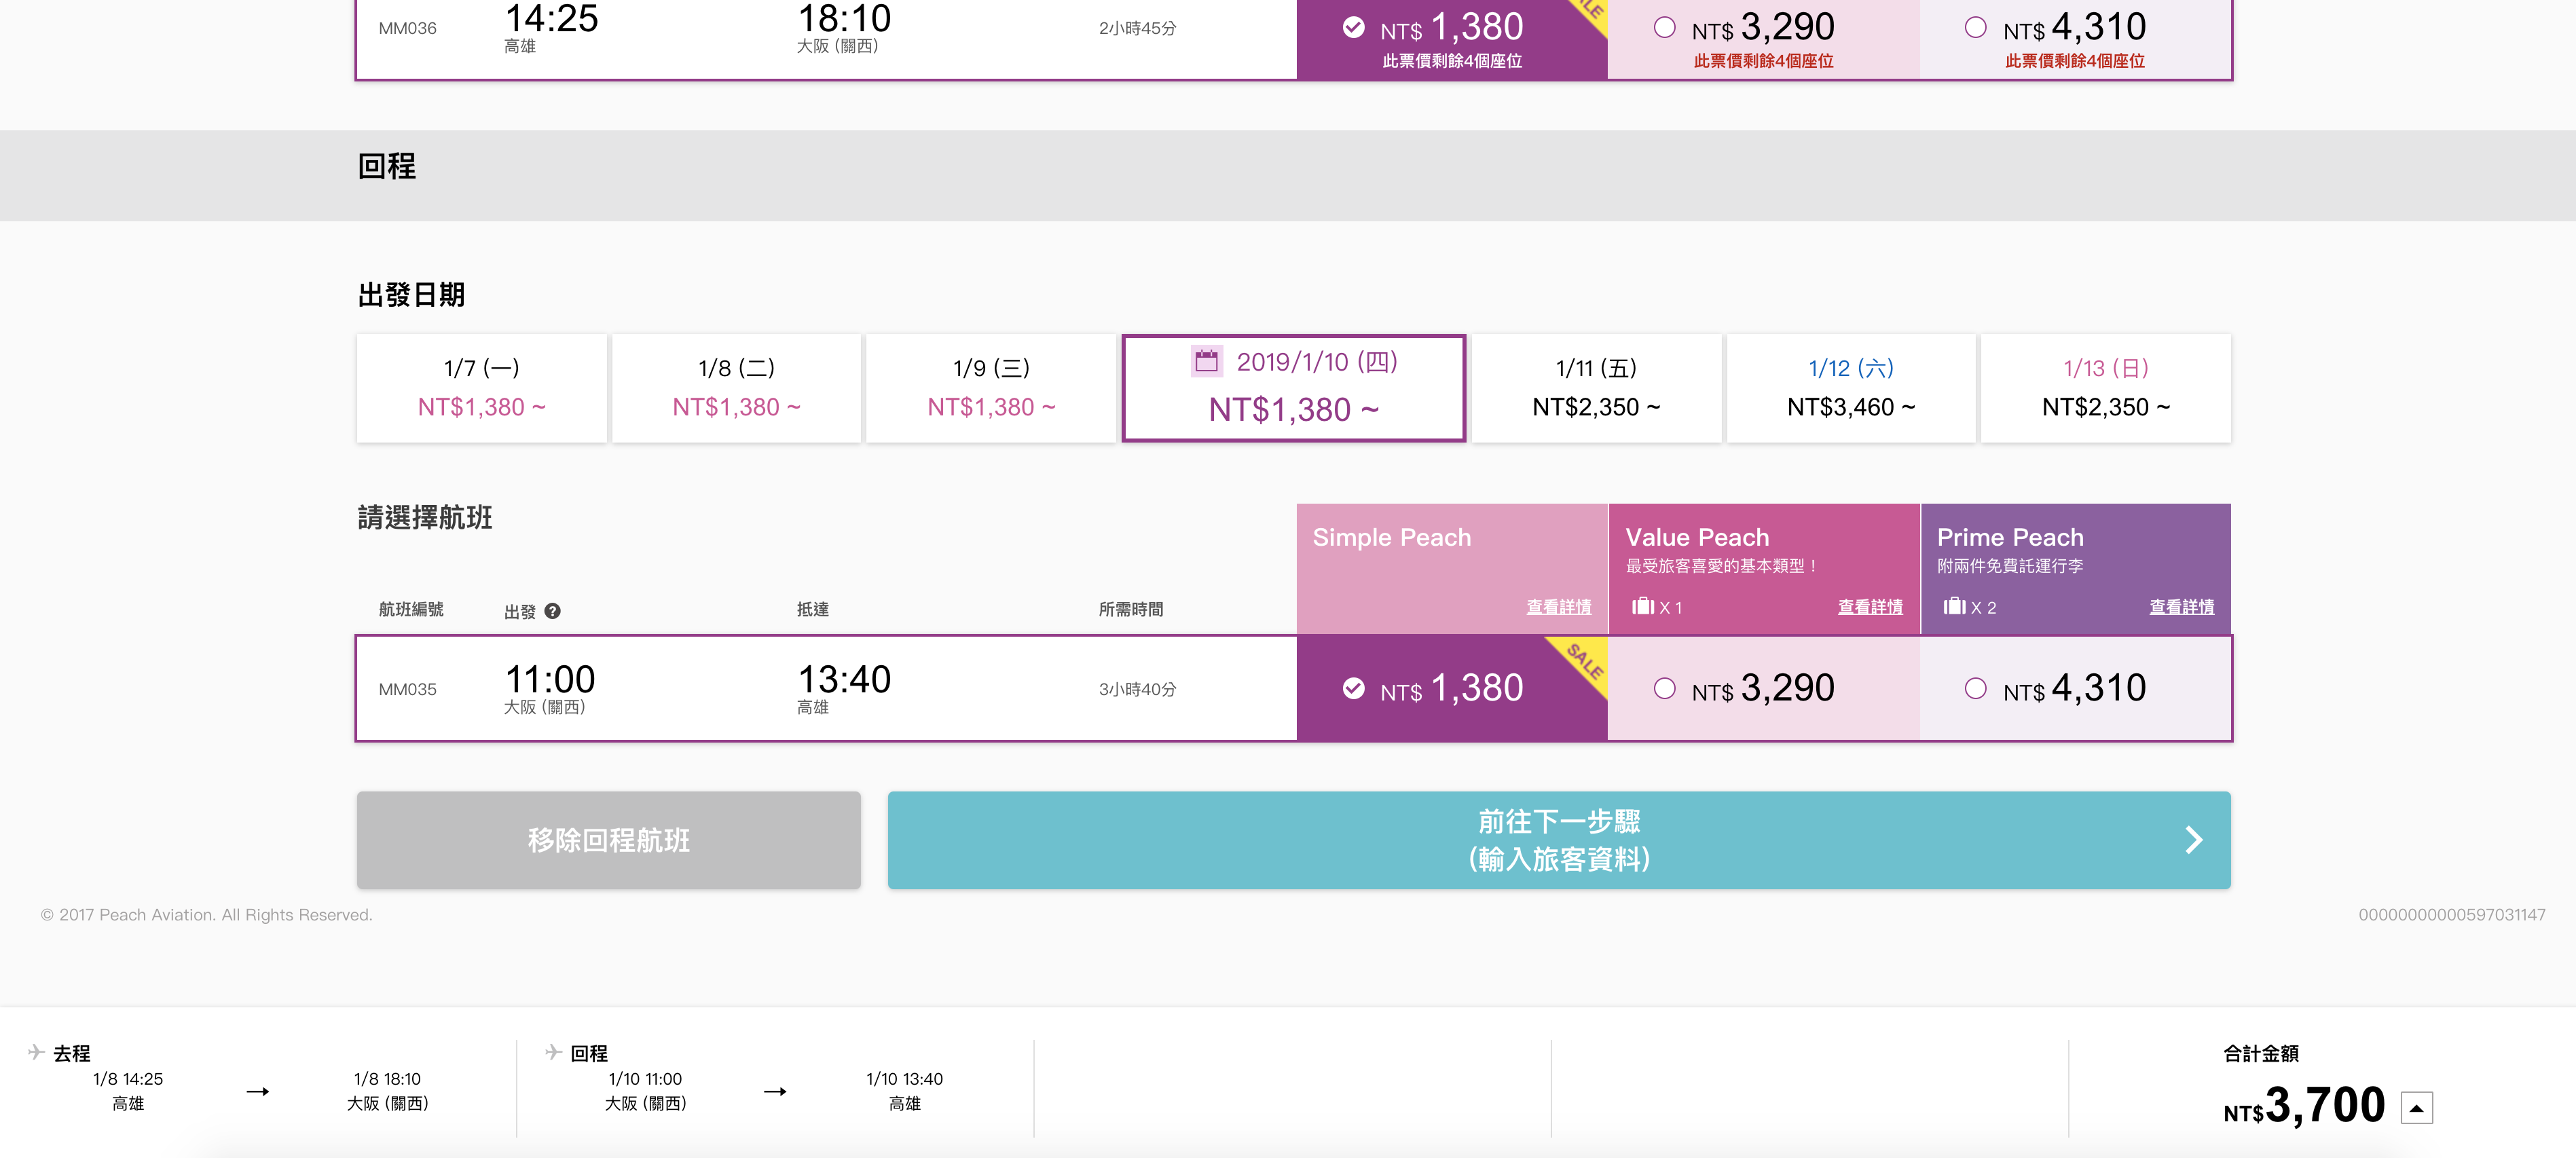Image resolution: width=2576 pixels, height=1158 pixels.
Task: Choose selected date 2019/1/10 (四)
Action: [1294, 388]
